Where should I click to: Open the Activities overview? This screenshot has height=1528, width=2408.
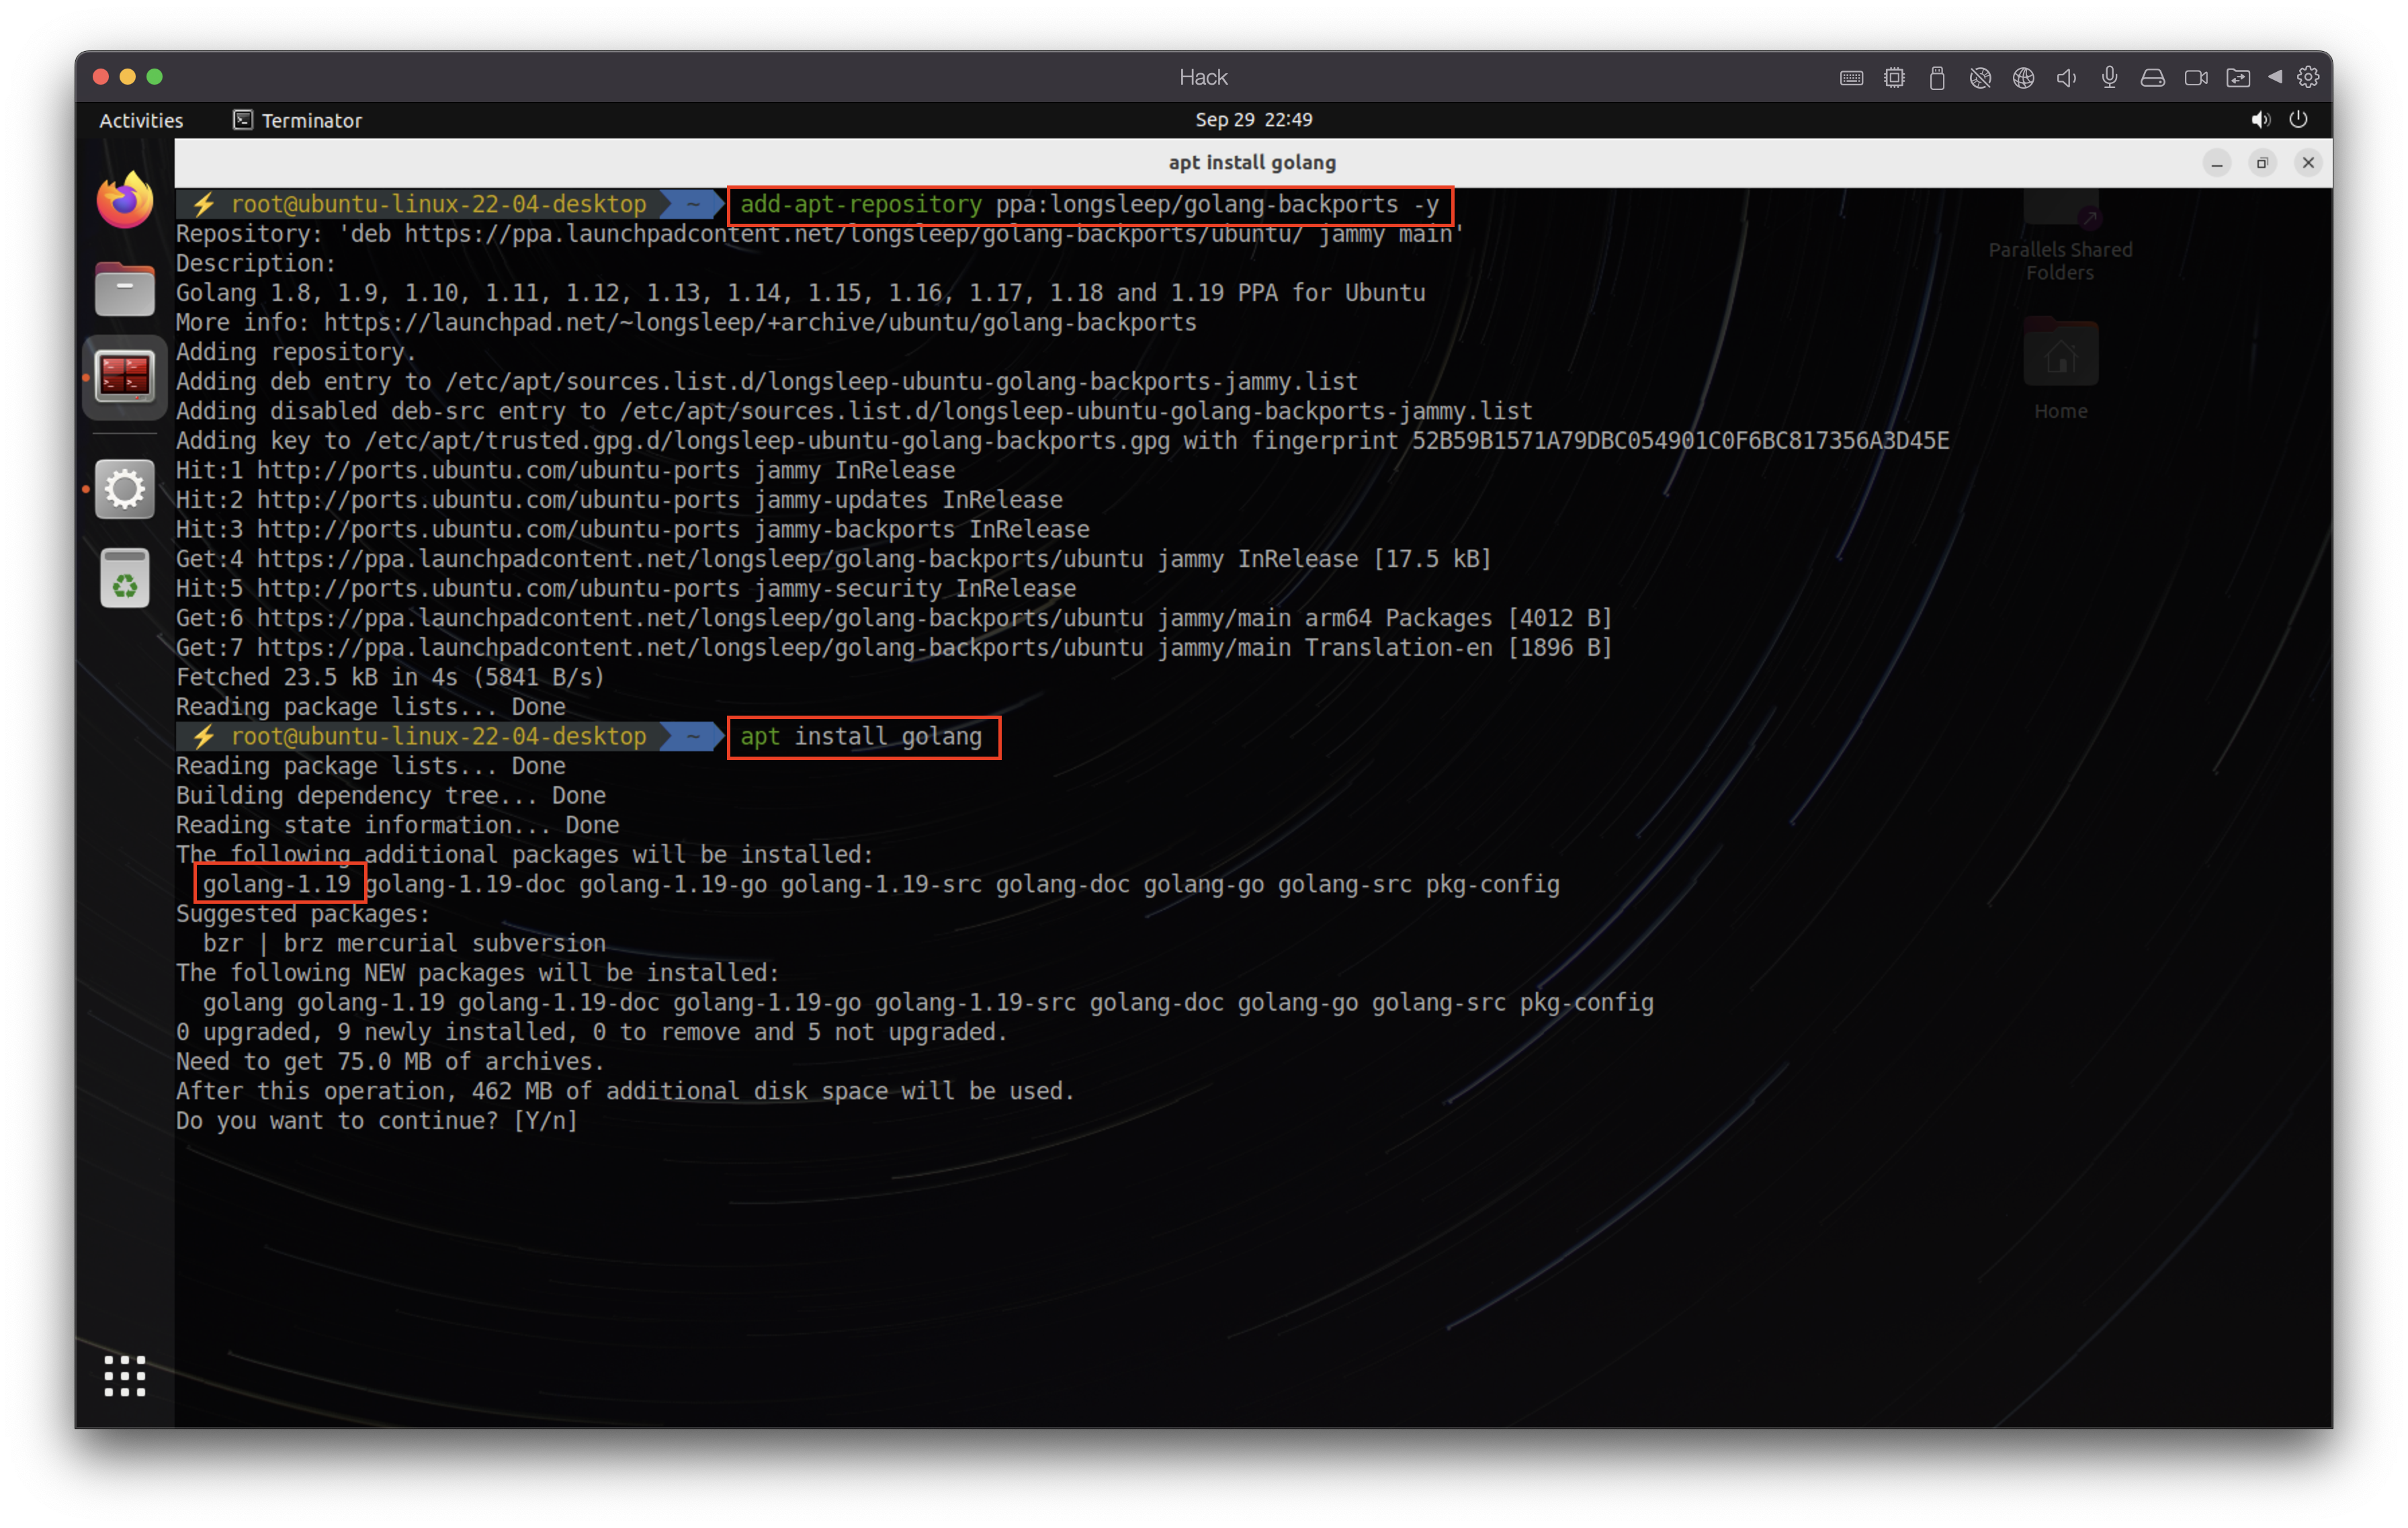click(x=141, y=121)
